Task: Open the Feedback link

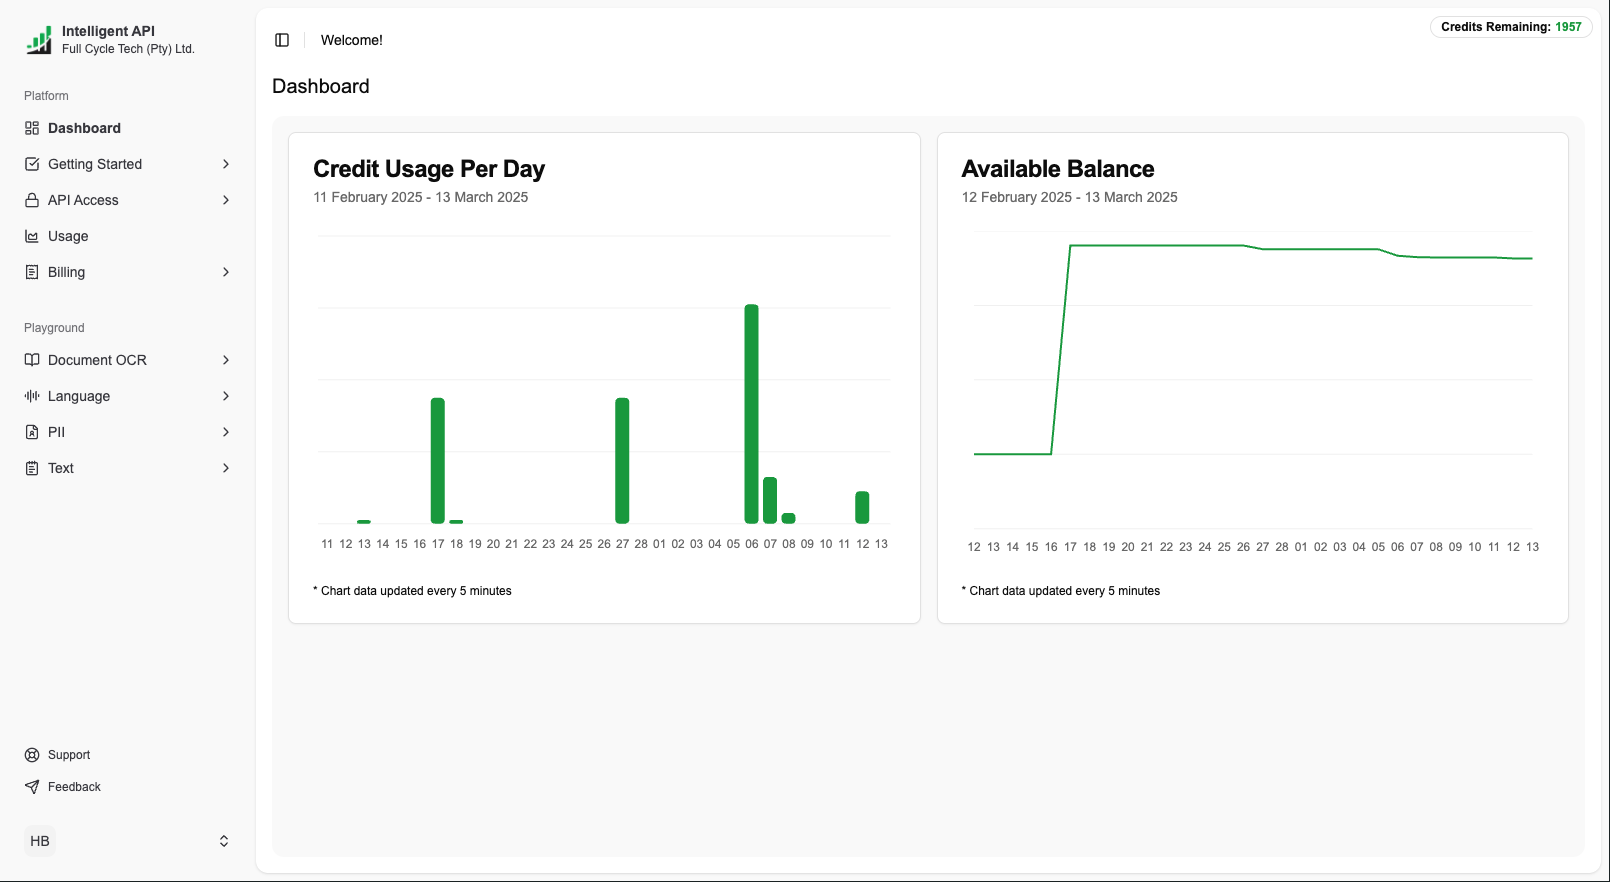Action: pyautogui.click(x=74, y=787)
